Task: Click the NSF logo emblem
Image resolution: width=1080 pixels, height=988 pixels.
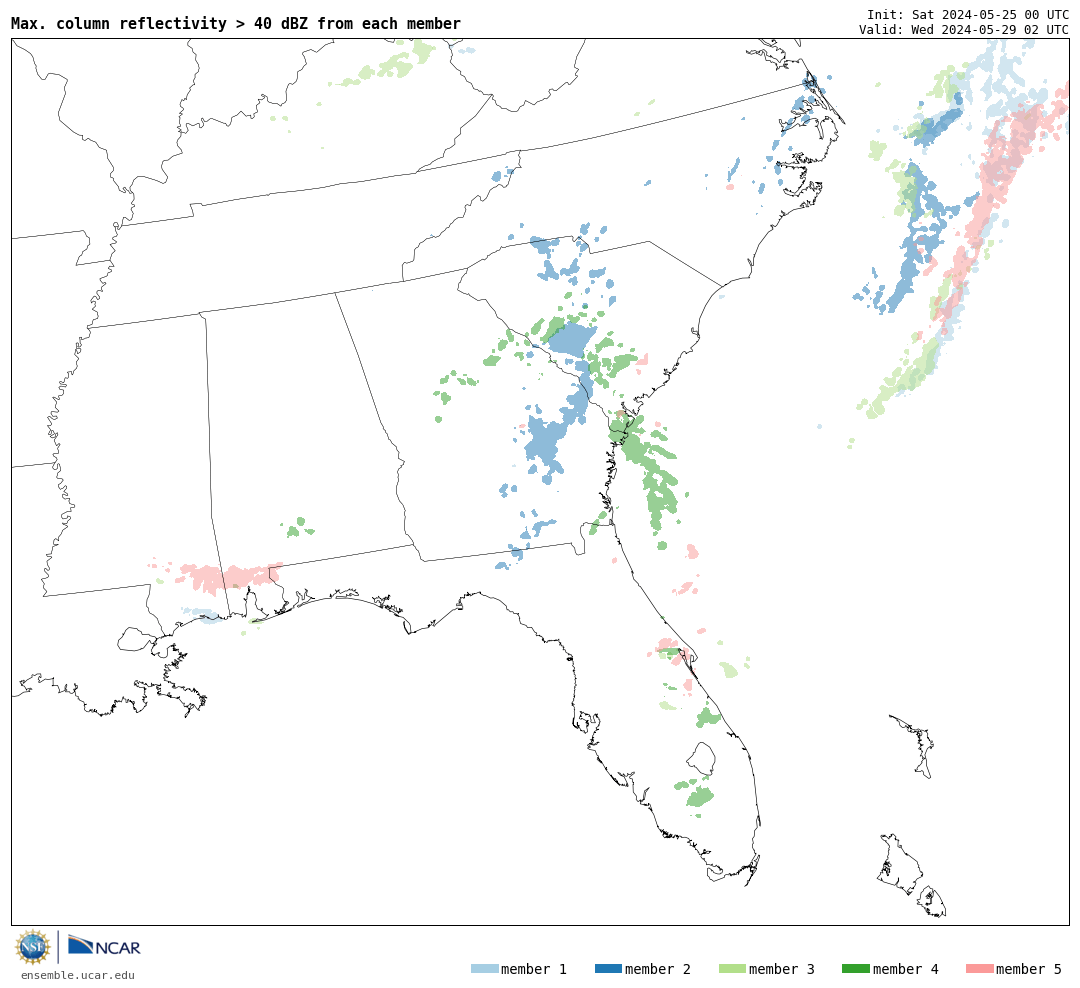Action: pyautogui.click(x=33, y=947)
